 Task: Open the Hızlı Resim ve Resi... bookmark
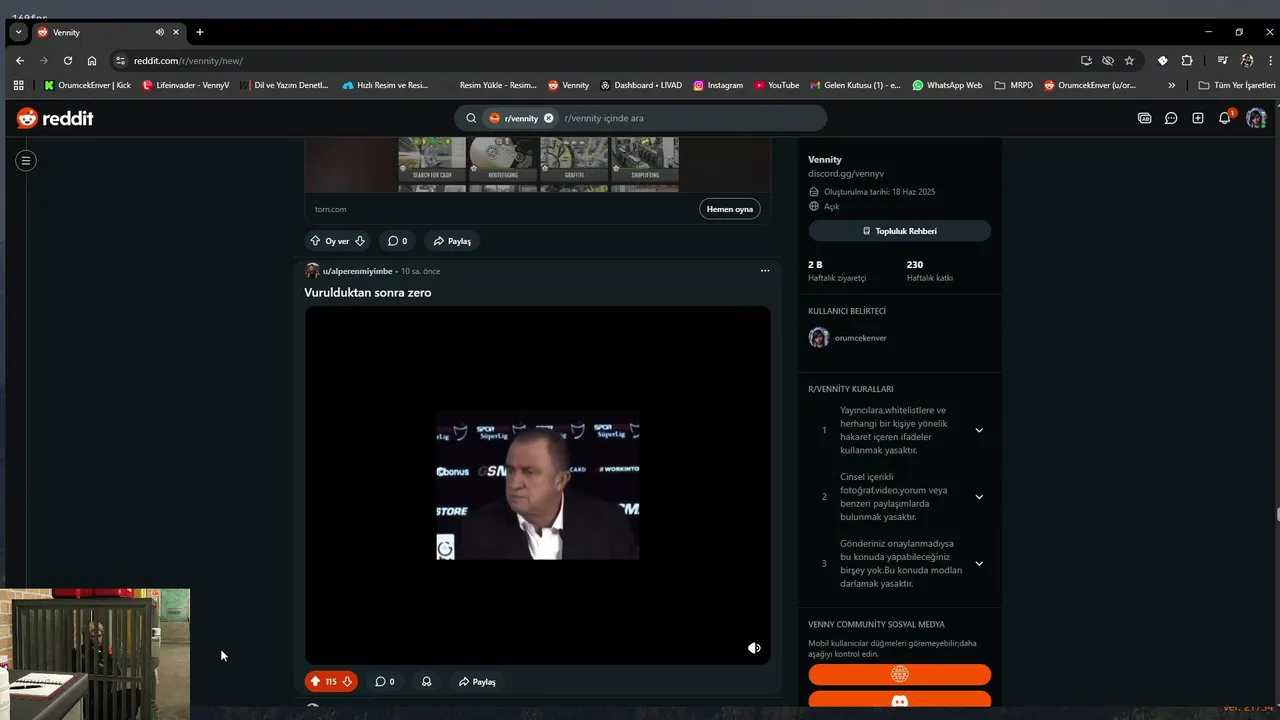[385, 85]
